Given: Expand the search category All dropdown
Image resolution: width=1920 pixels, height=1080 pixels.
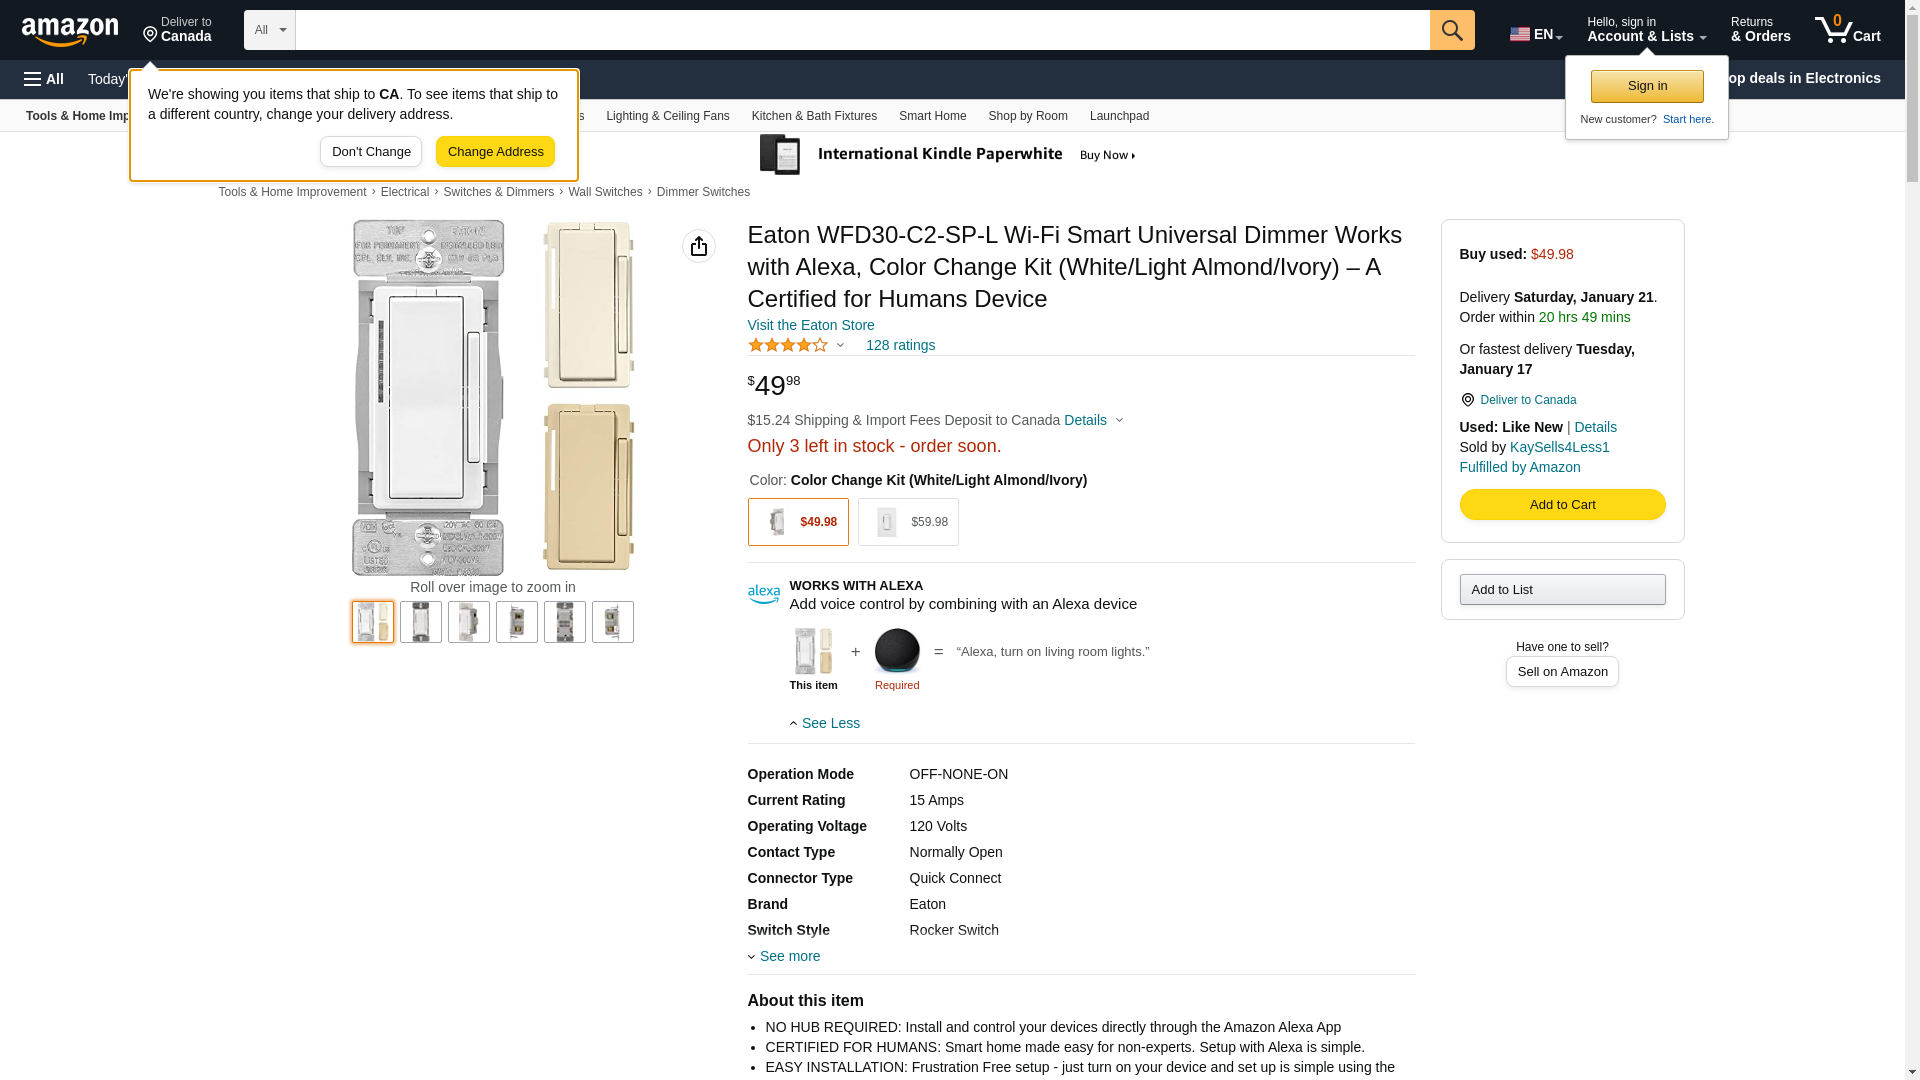Looking at the screenshot, I should click(x=269, y=30).
